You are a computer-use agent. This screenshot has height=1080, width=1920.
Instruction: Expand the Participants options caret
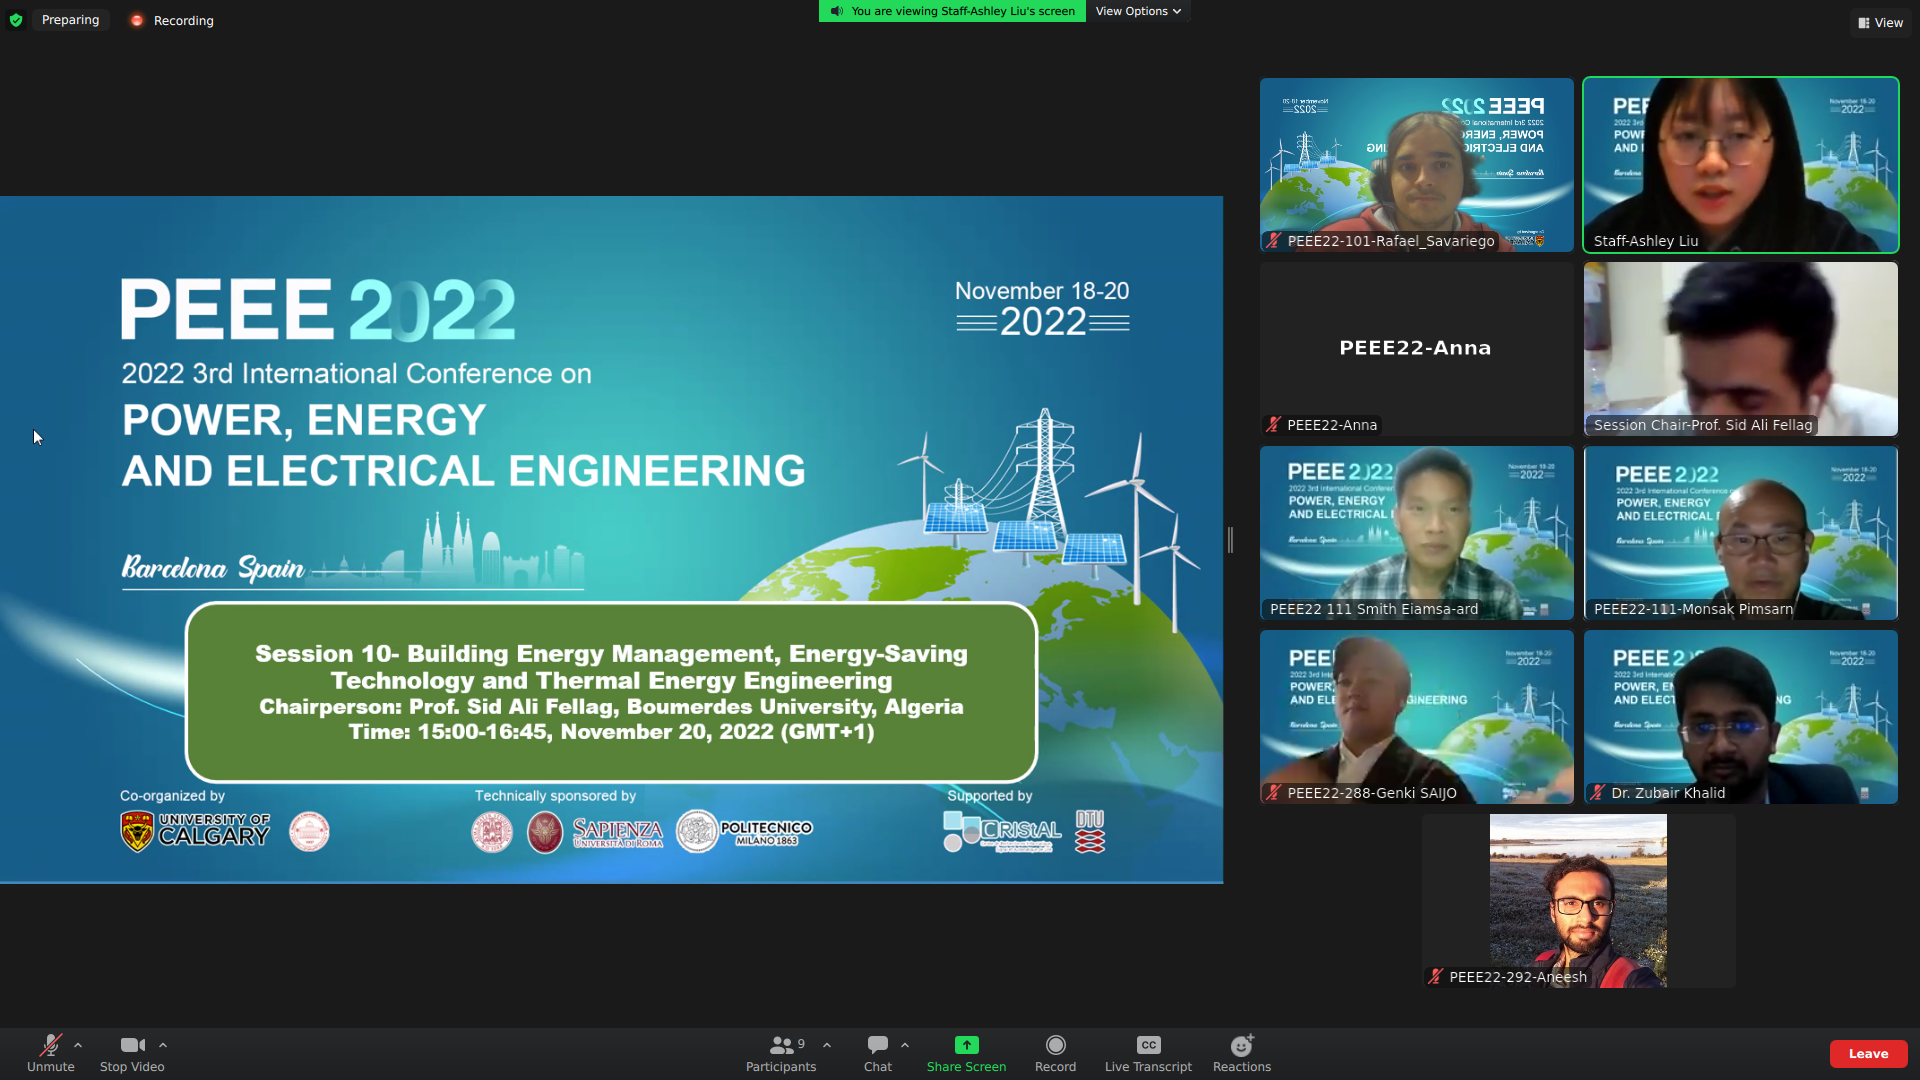point(827,1045)
